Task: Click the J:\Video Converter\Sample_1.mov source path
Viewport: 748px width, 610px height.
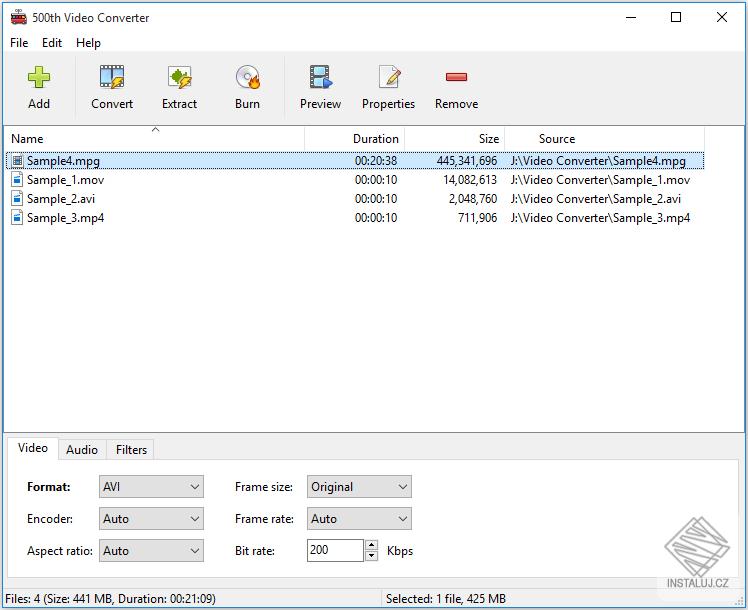Action: click(x=600, y=180)
